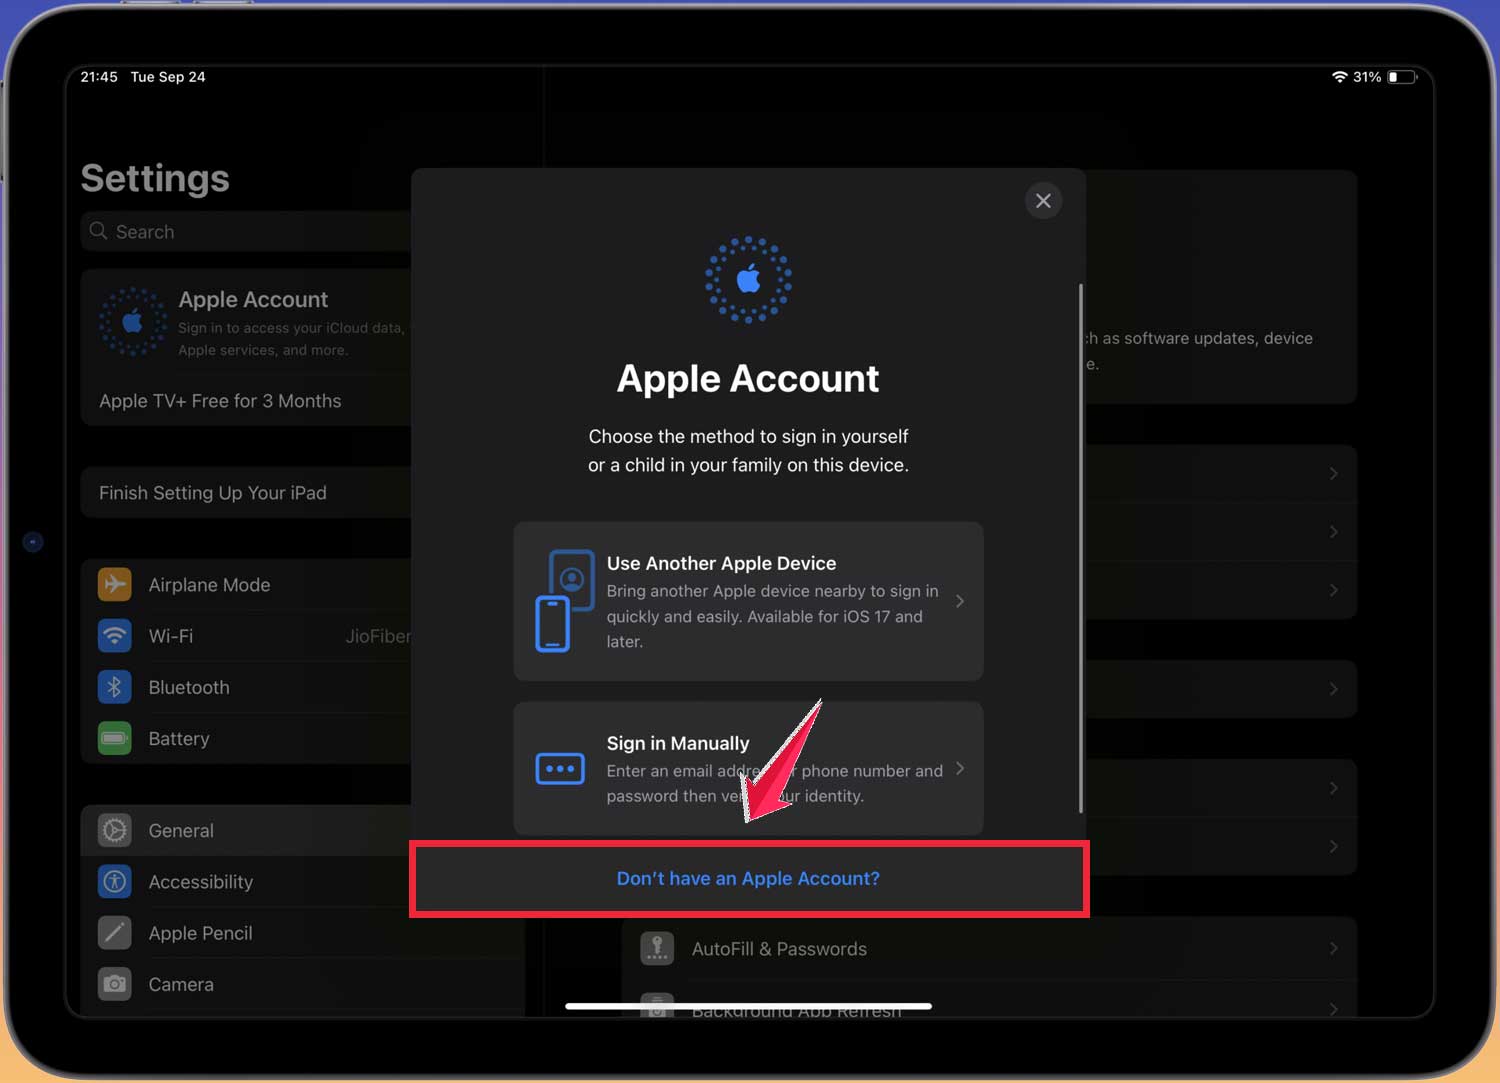This screenshot has height=1083, width=1500.
Task: Select Finish Setting Up Your iPad
Action: click(x=212, y=492)
